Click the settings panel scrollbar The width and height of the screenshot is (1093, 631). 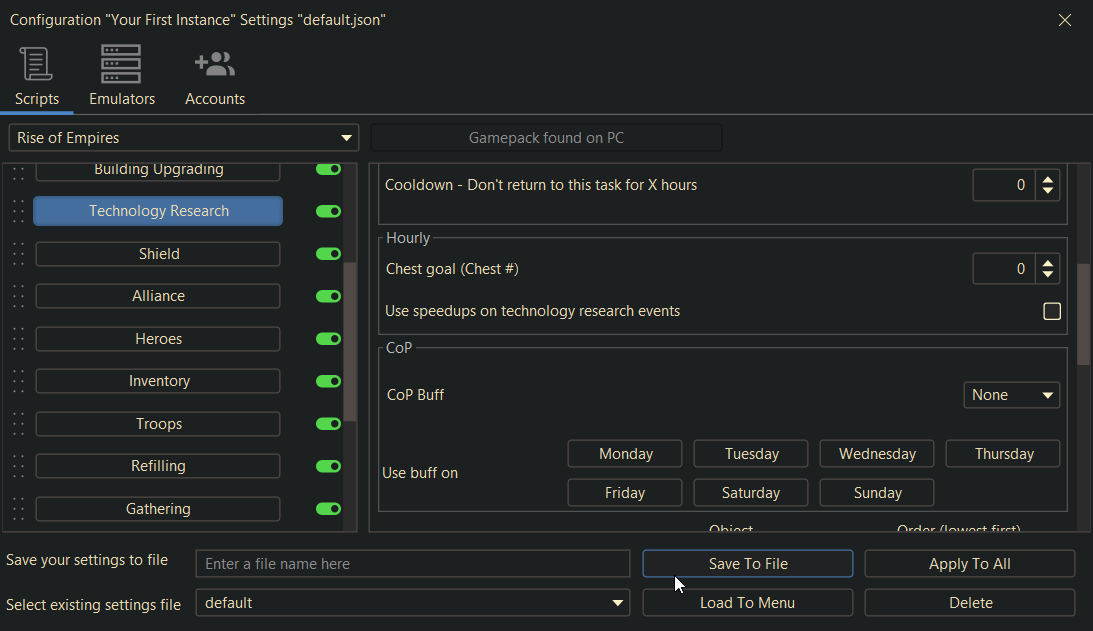pyautogui.click(x=1084, y=314)
